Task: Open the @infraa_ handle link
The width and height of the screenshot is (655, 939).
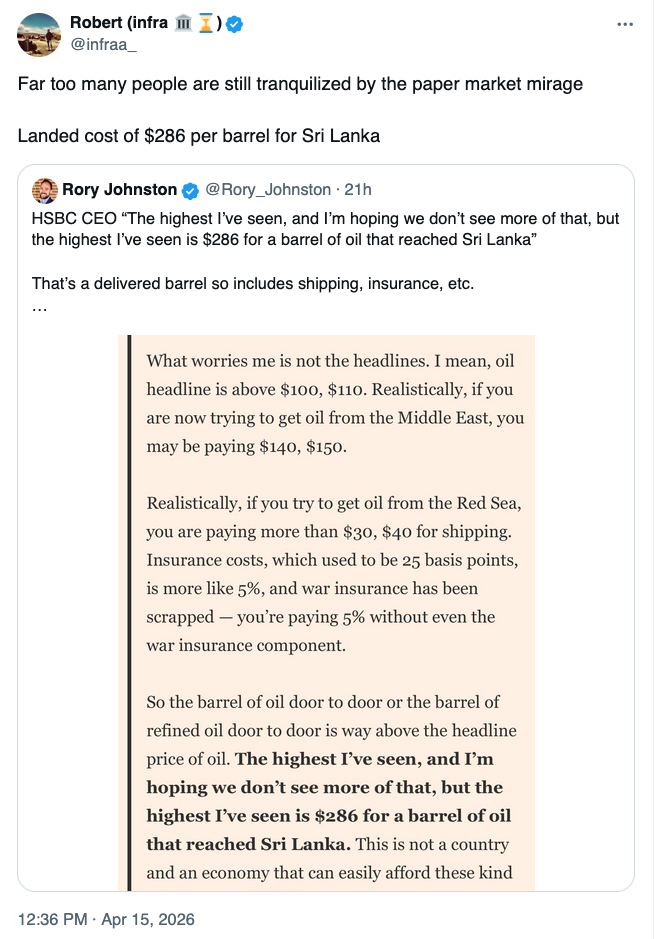Action: (102, 43)
